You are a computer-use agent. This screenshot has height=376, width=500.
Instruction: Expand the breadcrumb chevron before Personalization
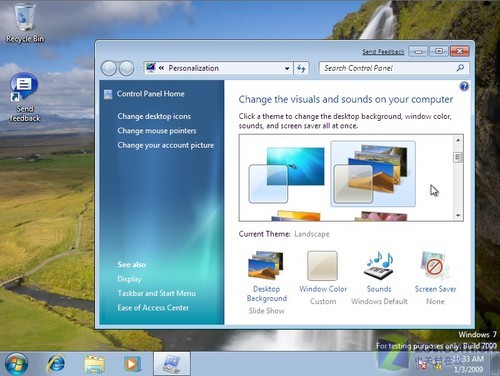162,68
